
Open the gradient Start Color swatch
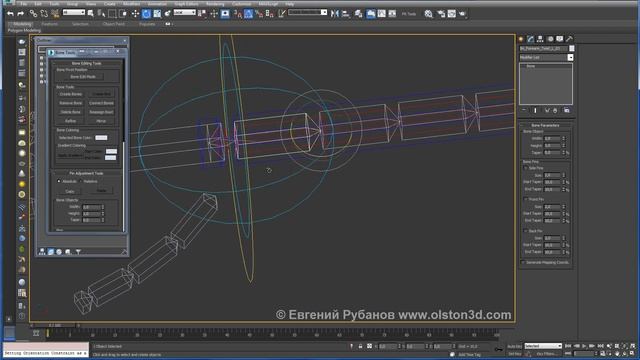tap(111, 151)
